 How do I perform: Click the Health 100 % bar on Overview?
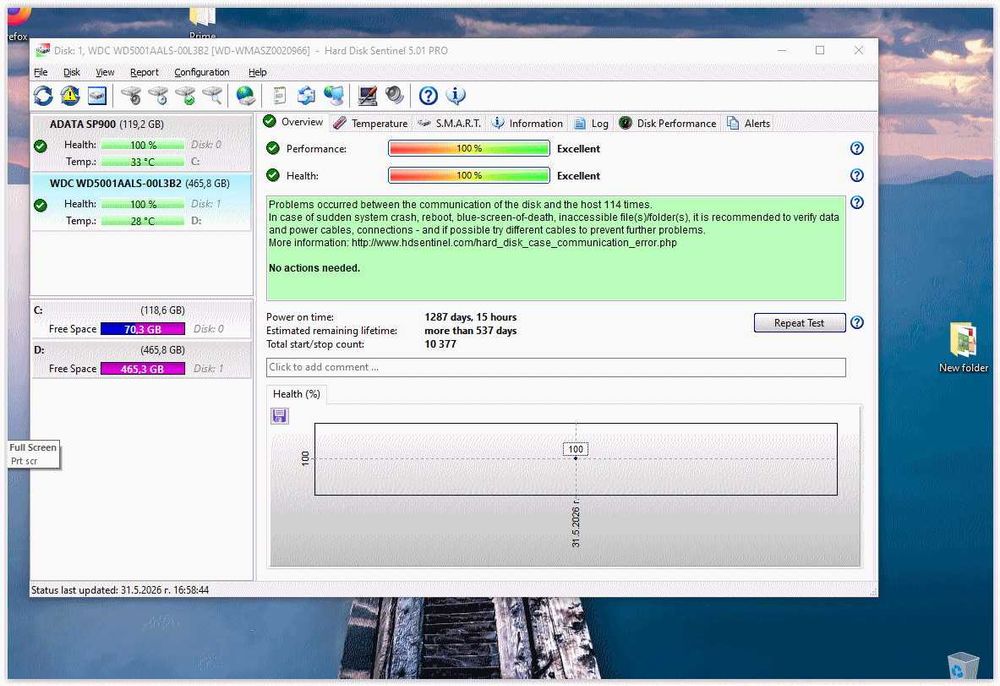click(469, 175)
